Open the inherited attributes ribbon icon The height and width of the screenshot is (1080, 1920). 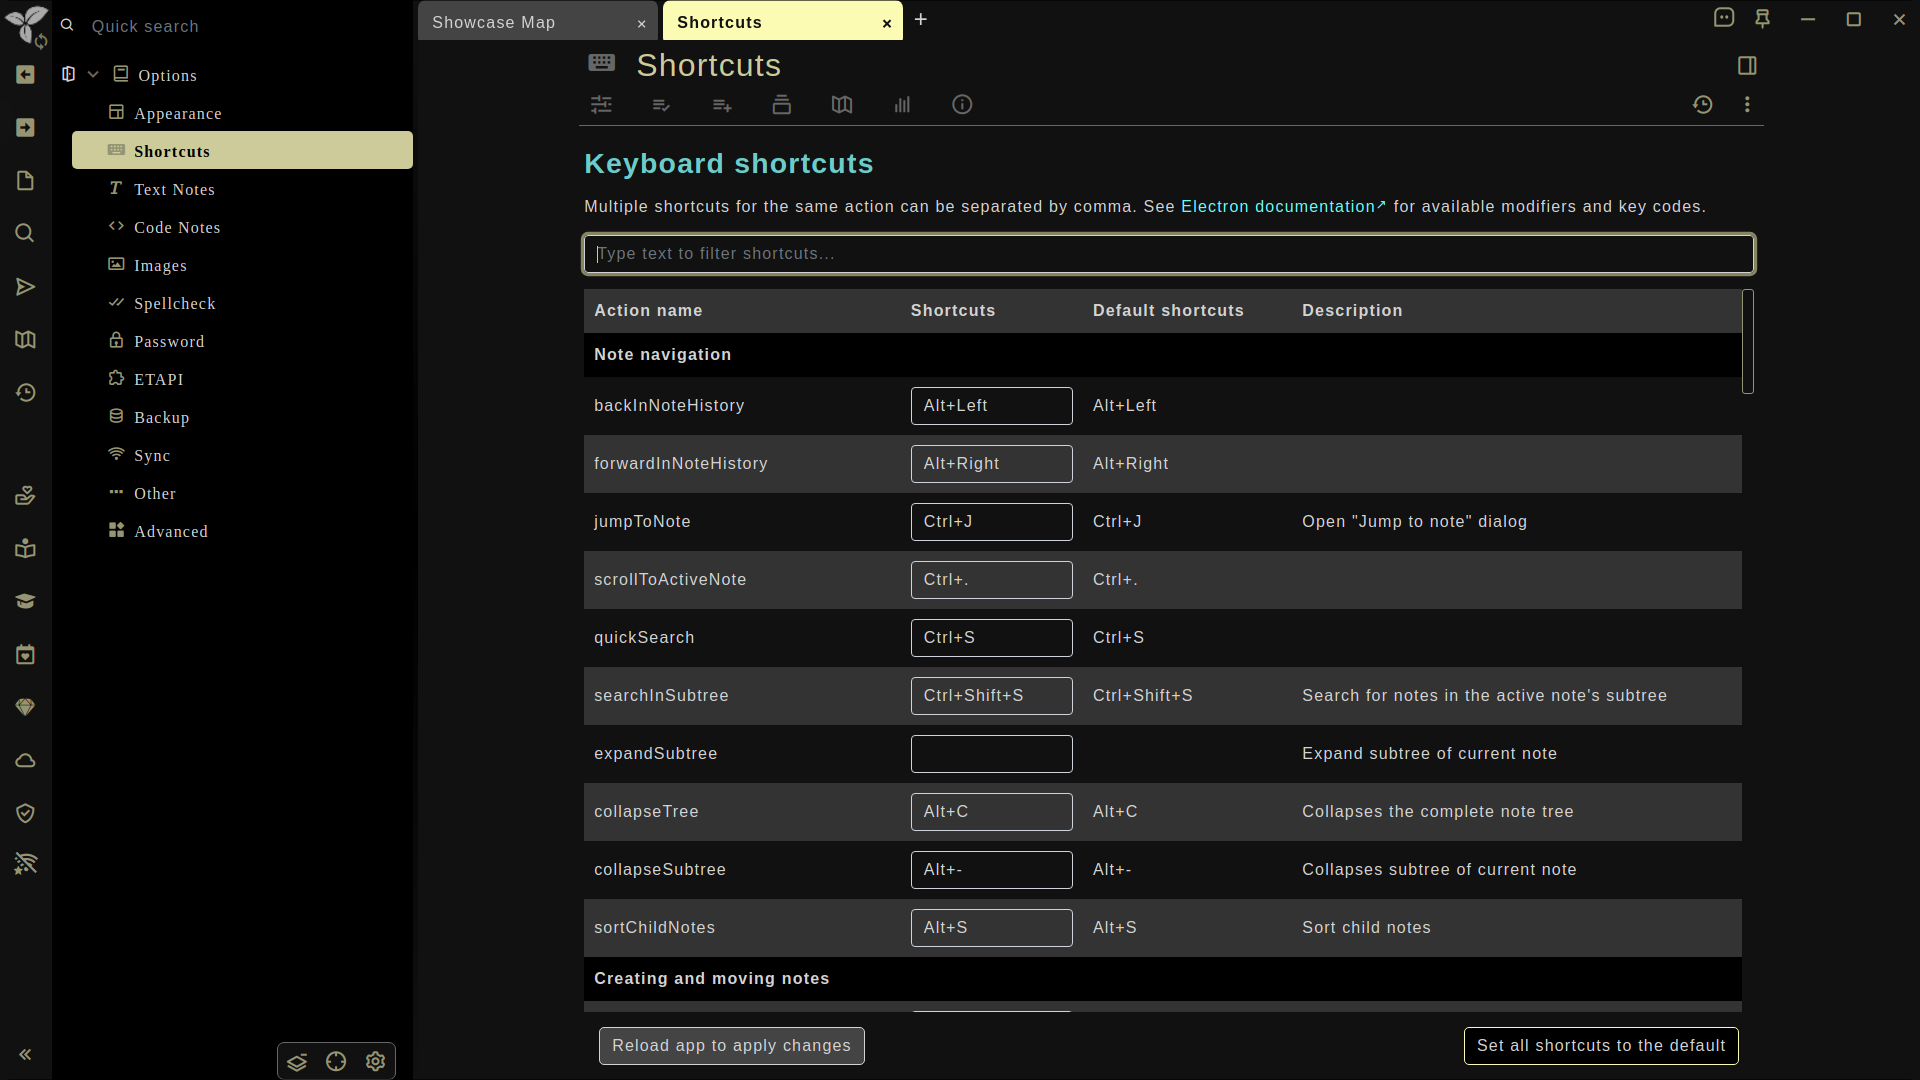[x=722, y=105]
